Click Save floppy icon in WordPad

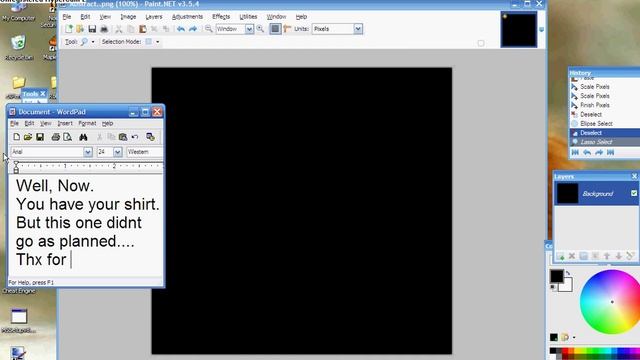coord(40,137)
